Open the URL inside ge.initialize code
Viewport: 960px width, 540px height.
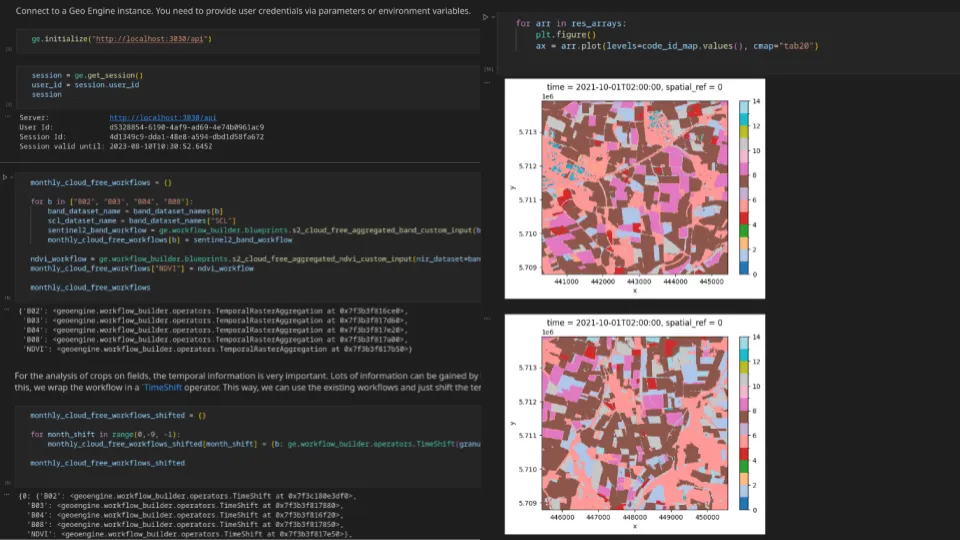150,39
